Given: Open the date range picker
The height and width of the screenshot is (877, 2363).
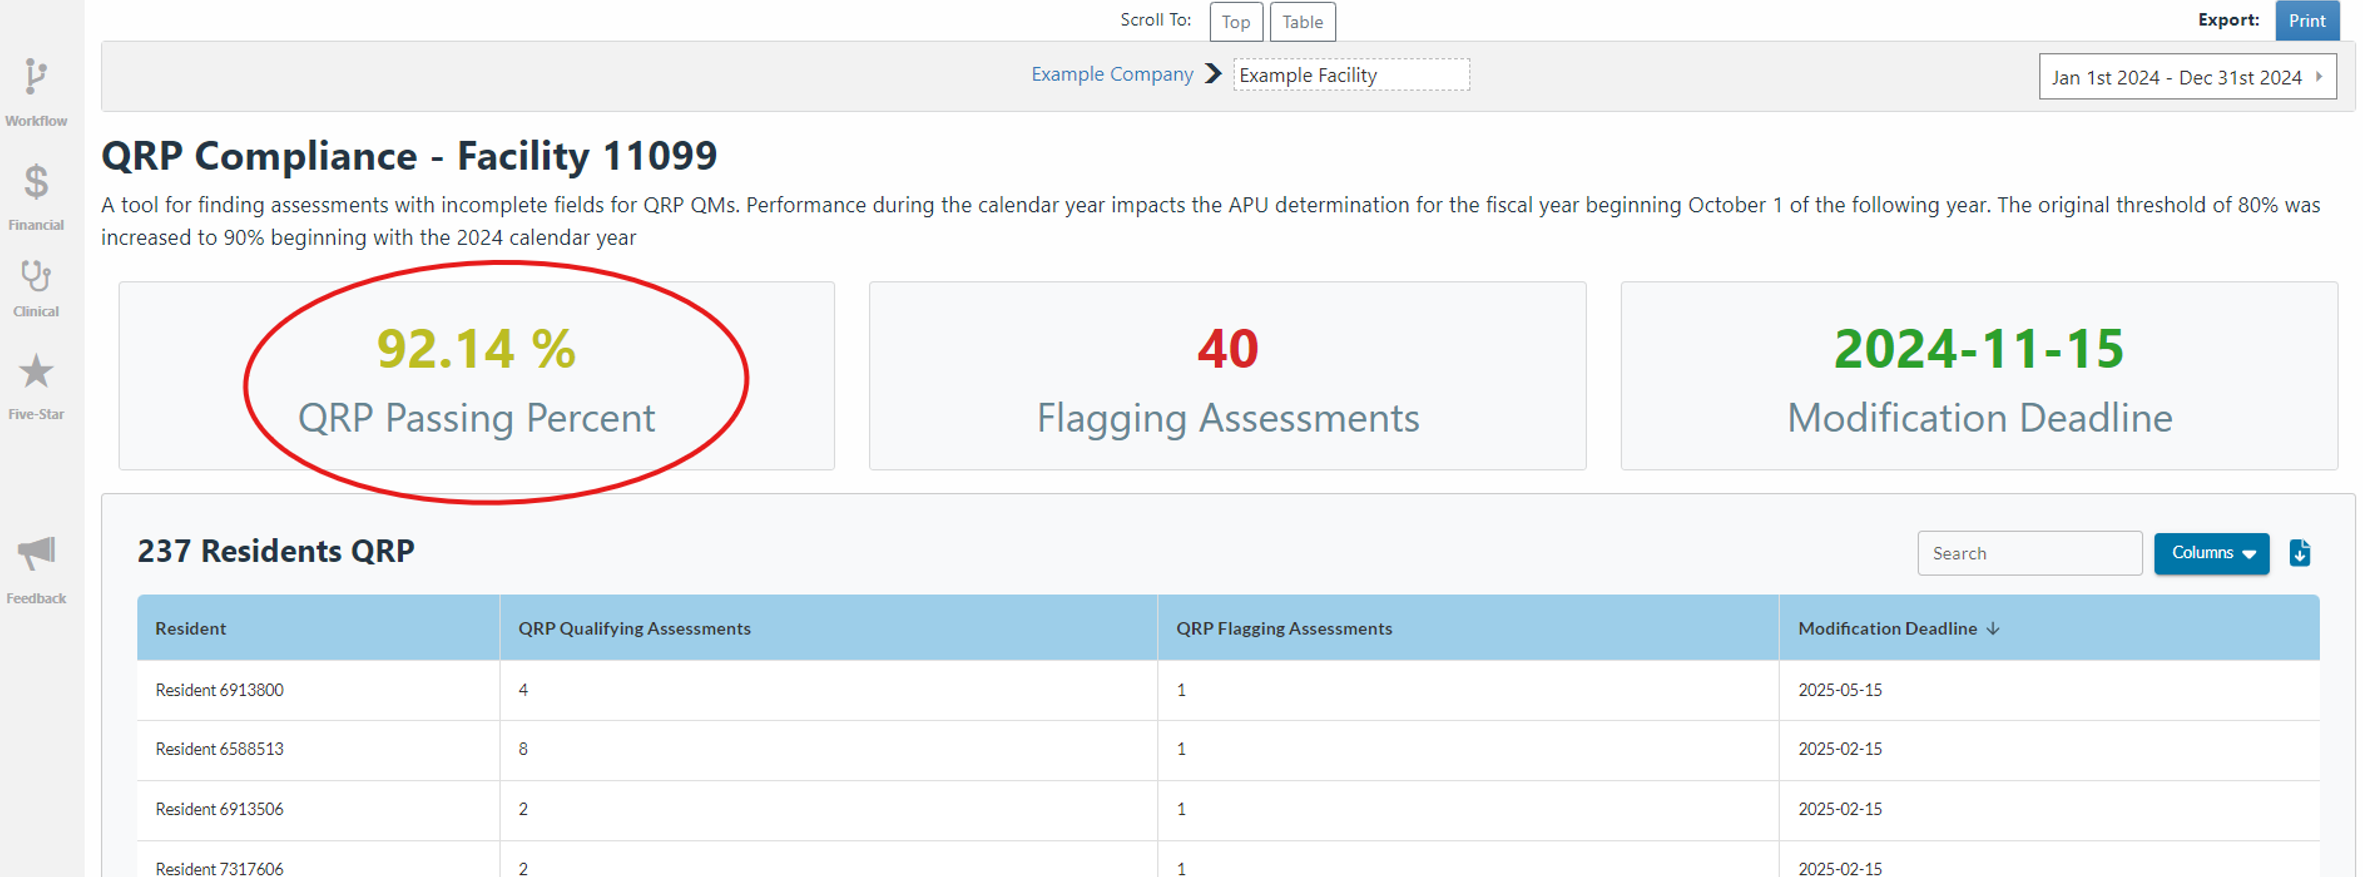Looking at the screenshot, I should click(2186, 77).
